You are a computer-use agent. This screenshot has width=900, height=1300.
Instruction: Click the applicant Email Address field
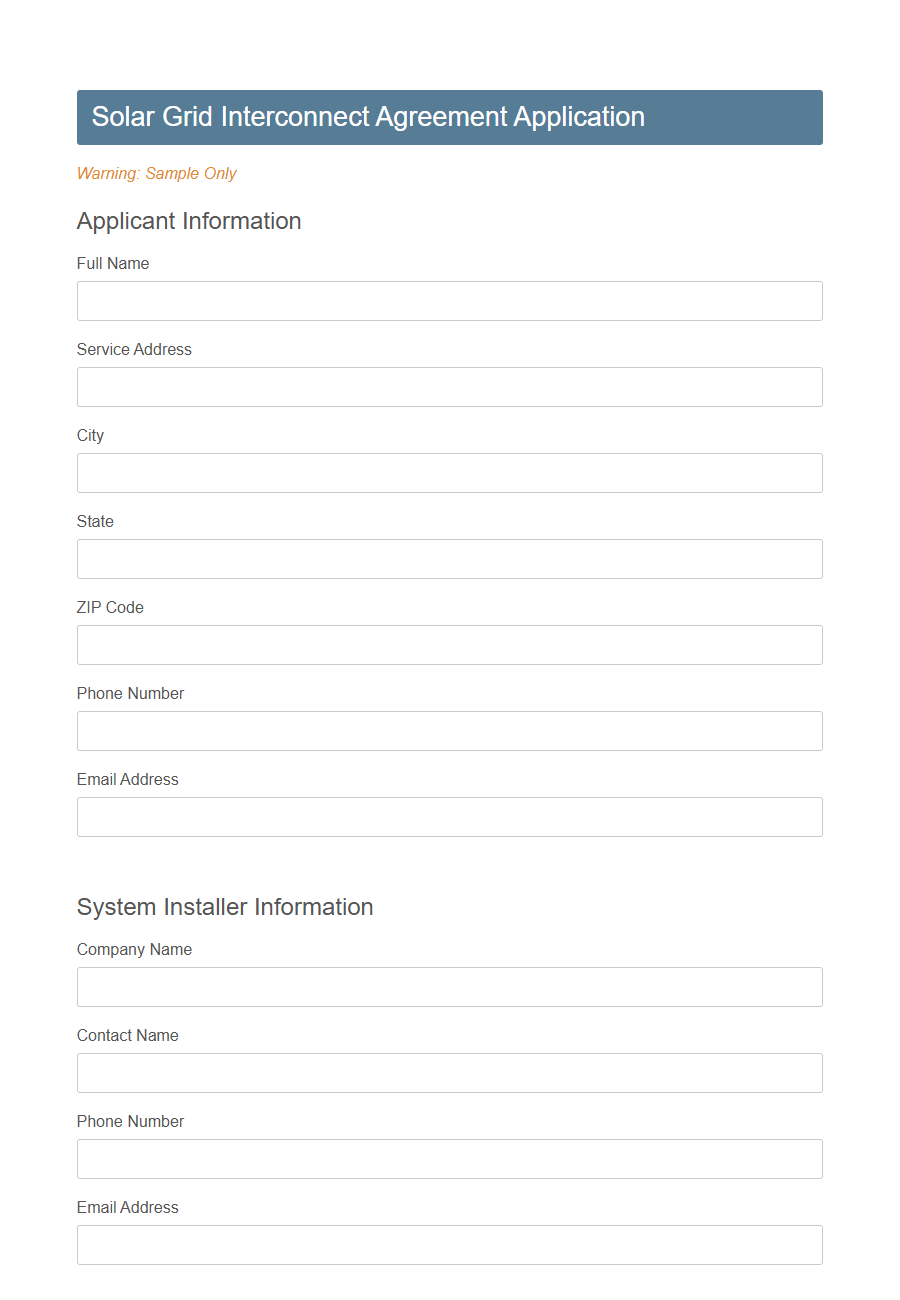(x=450, y=817)
